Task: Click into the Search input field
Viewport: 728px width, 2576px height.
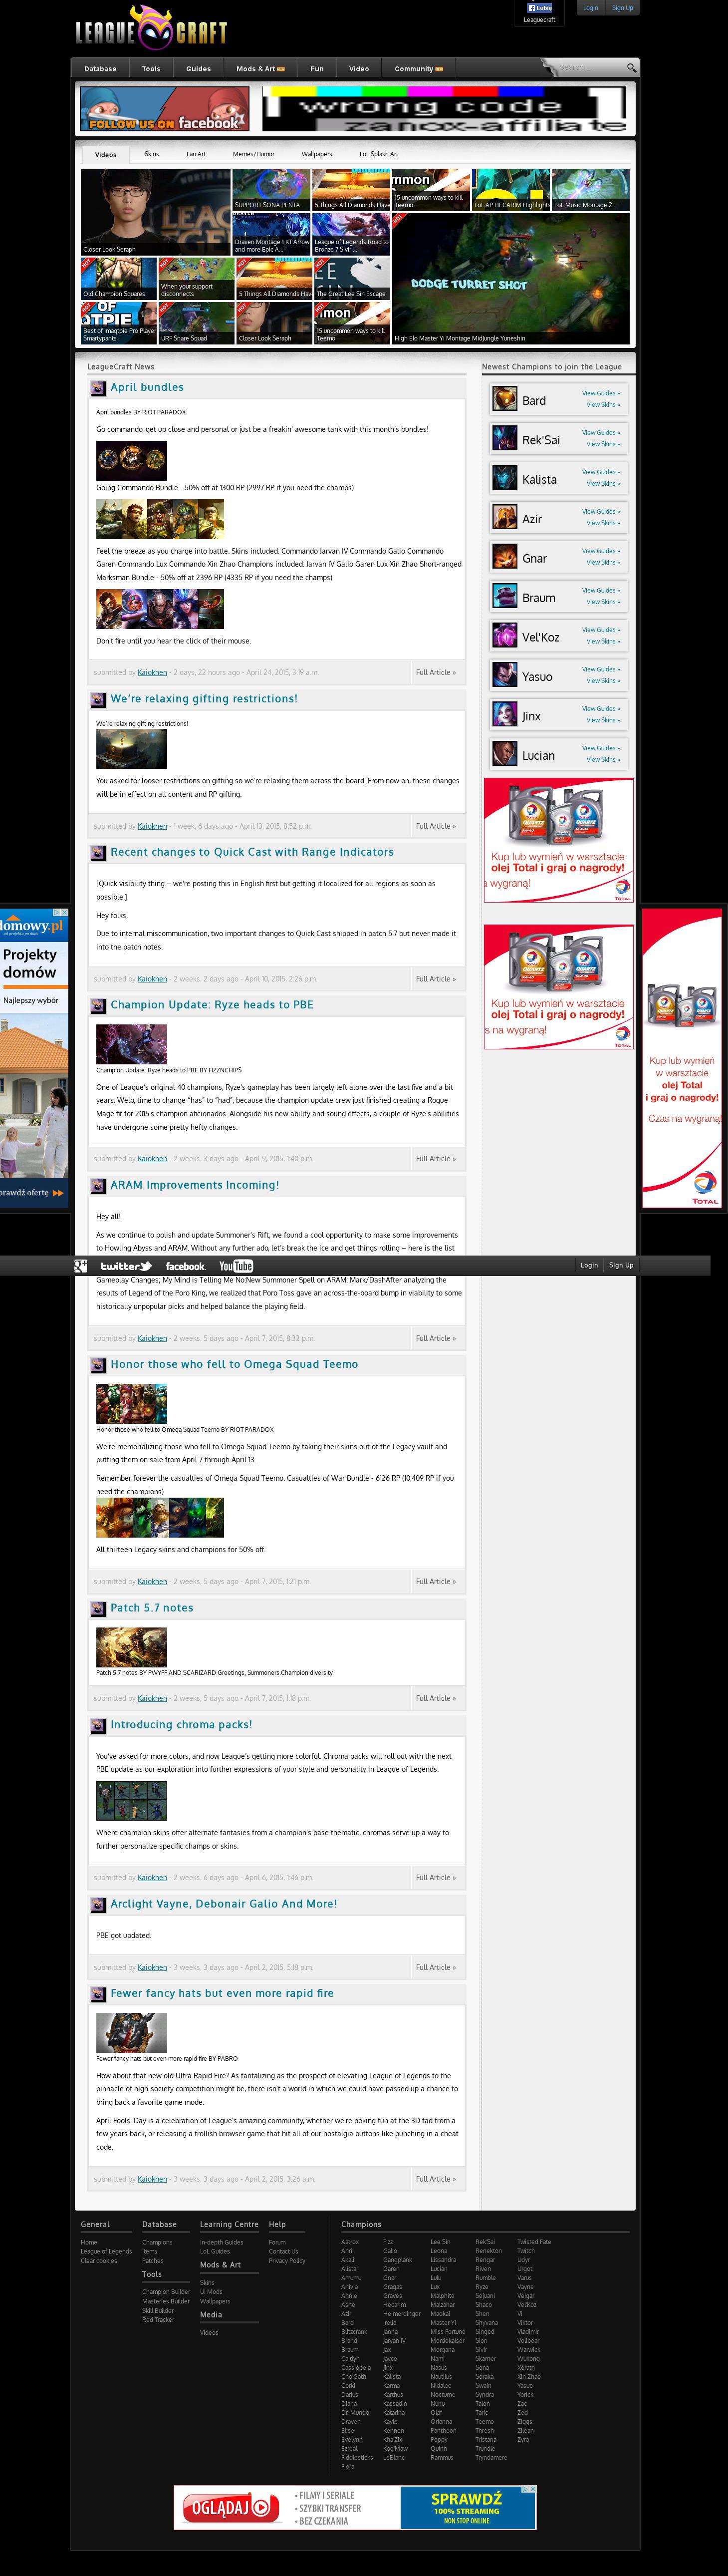Action: [x=590, y=68]
